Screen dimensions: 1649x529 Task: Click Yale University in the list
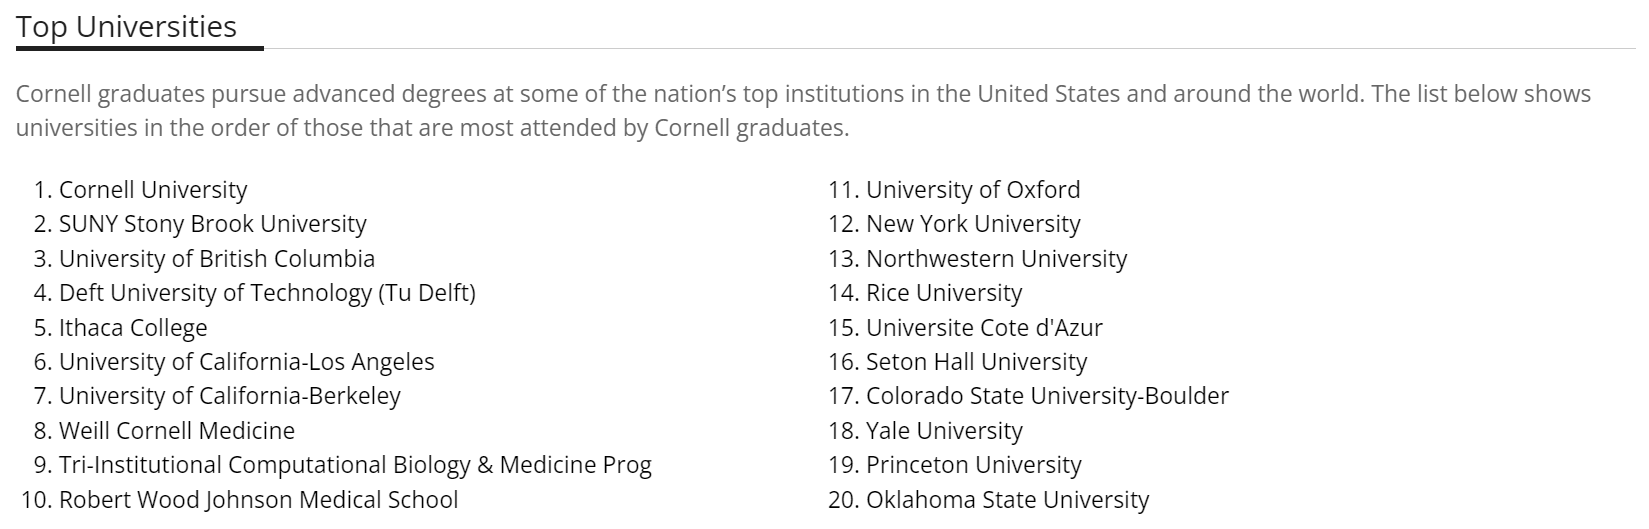coord(944,431)
